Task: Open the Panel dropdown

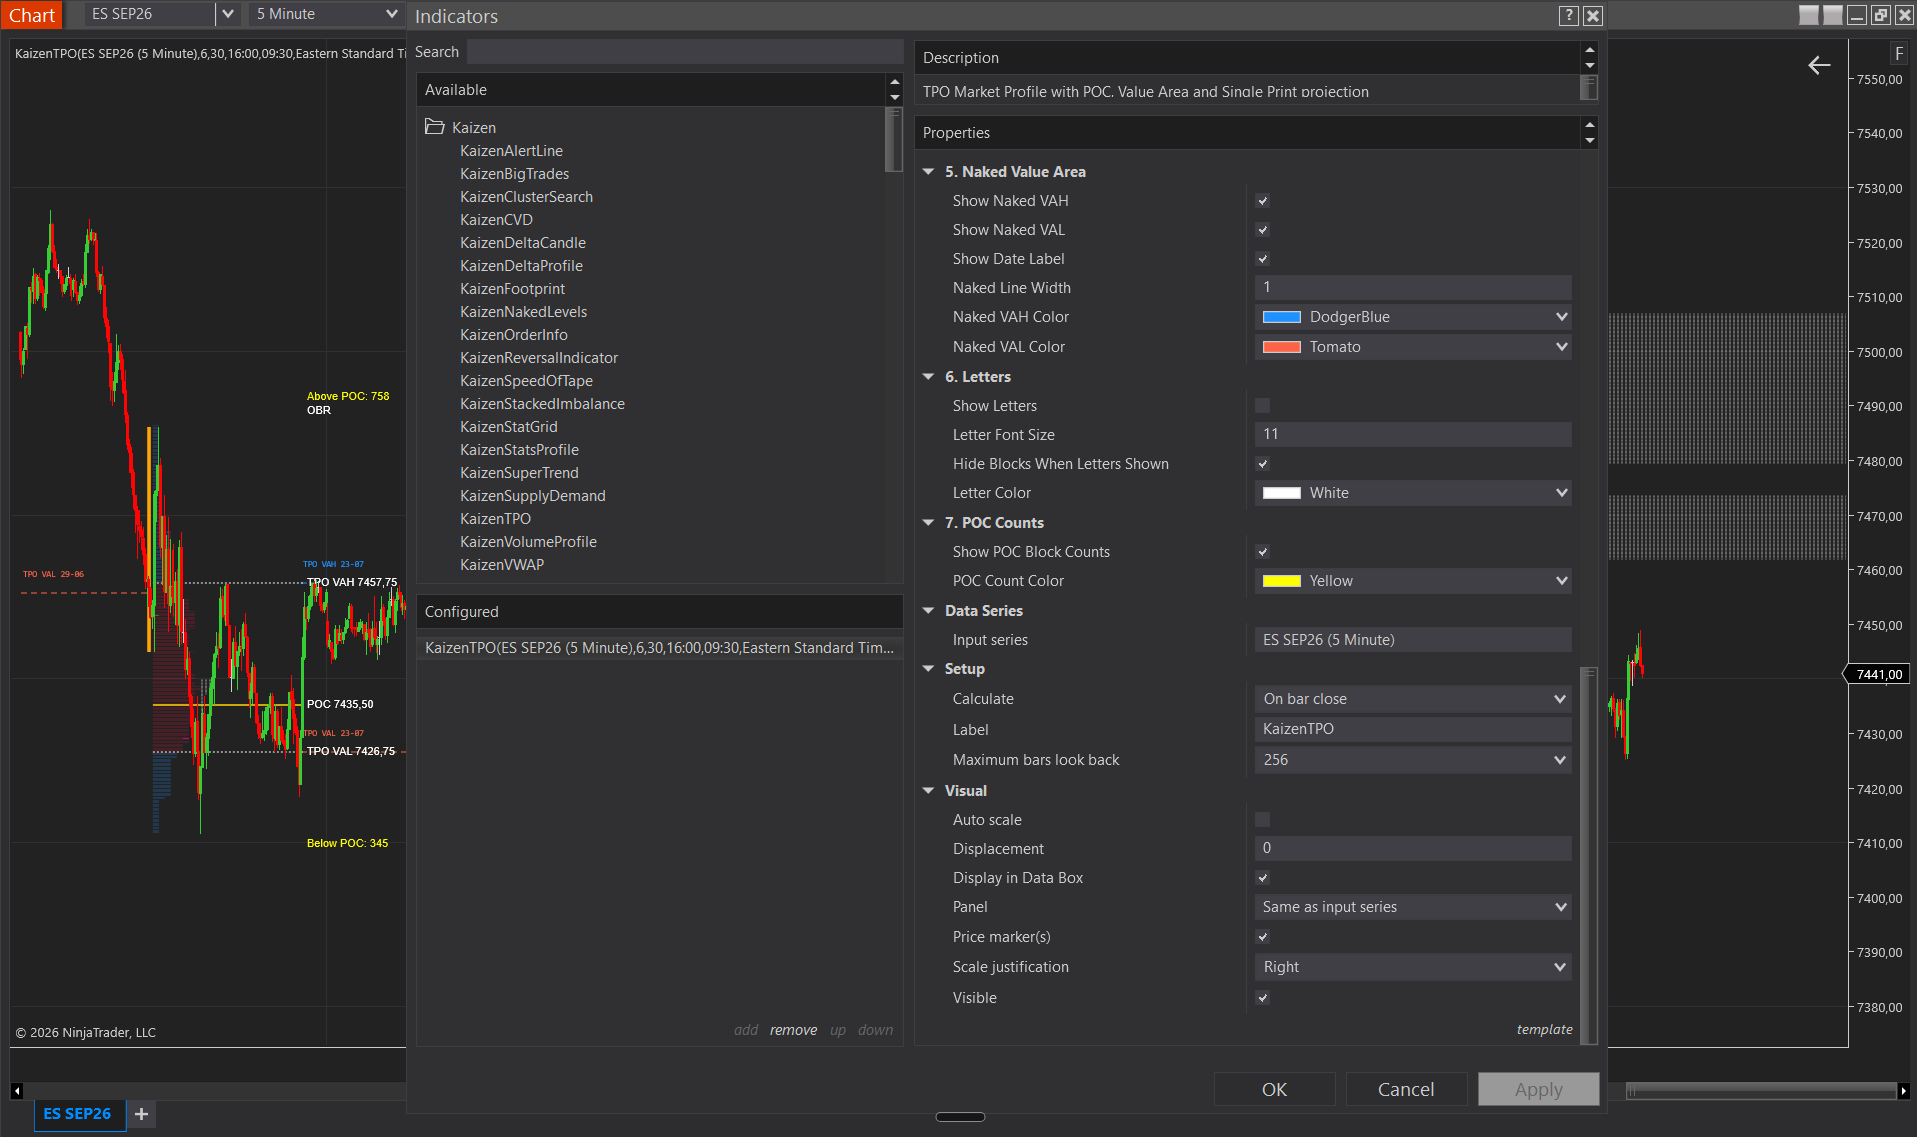Action: [x=1413, y=907]
